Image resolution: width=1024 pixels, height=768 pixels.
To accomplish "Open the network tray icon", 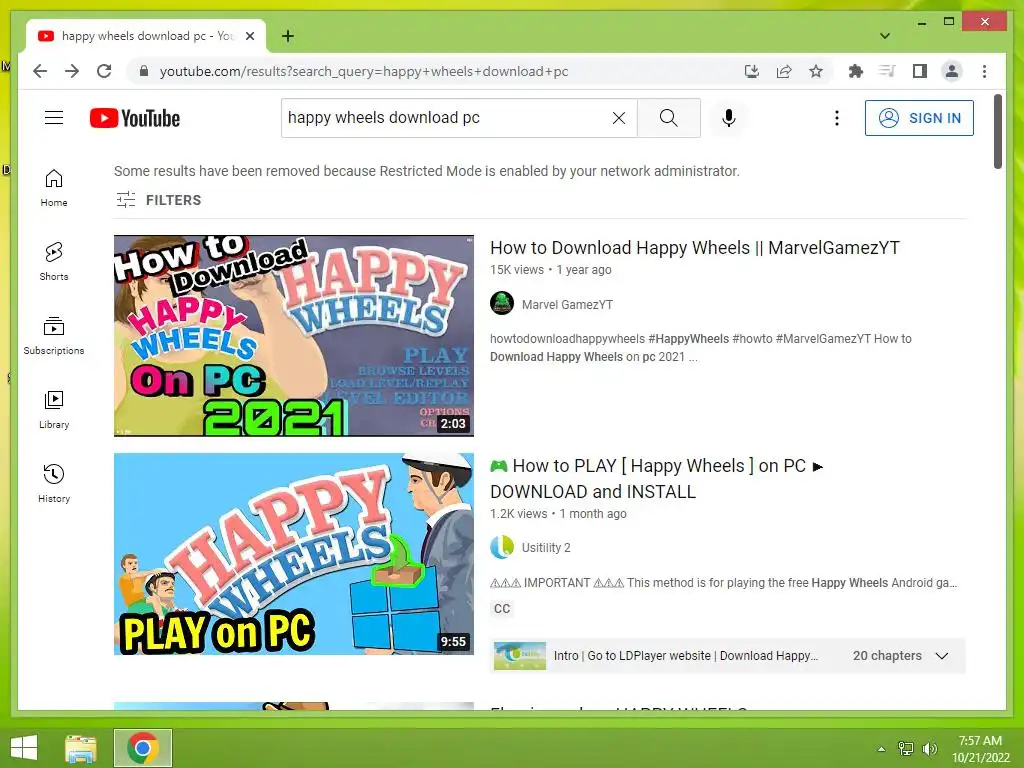I will (x=906, y=749).
